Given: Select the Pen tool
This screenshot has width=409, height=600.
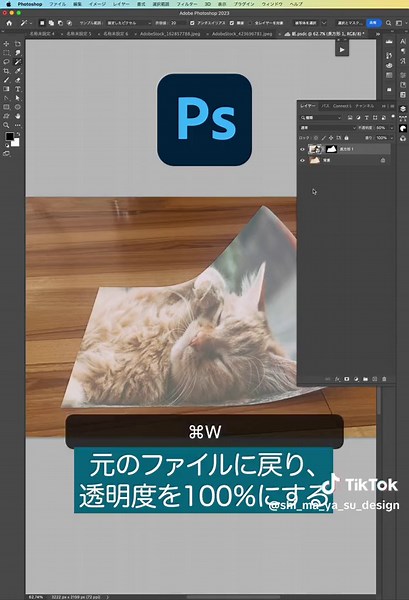Looking at the screenshot, I should coord(6,98).
